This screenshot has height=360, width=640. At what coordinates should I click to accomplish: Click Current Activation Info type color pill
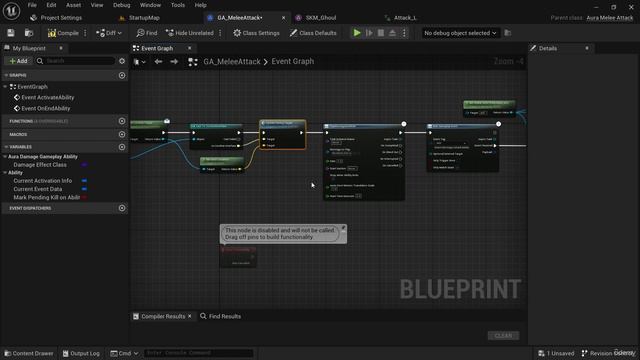[x=84, y=181]
